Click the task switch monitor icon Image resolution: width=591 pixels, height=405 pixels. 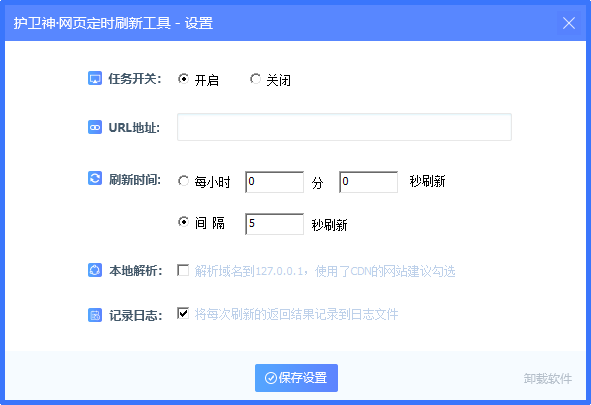tap(95, 78)
